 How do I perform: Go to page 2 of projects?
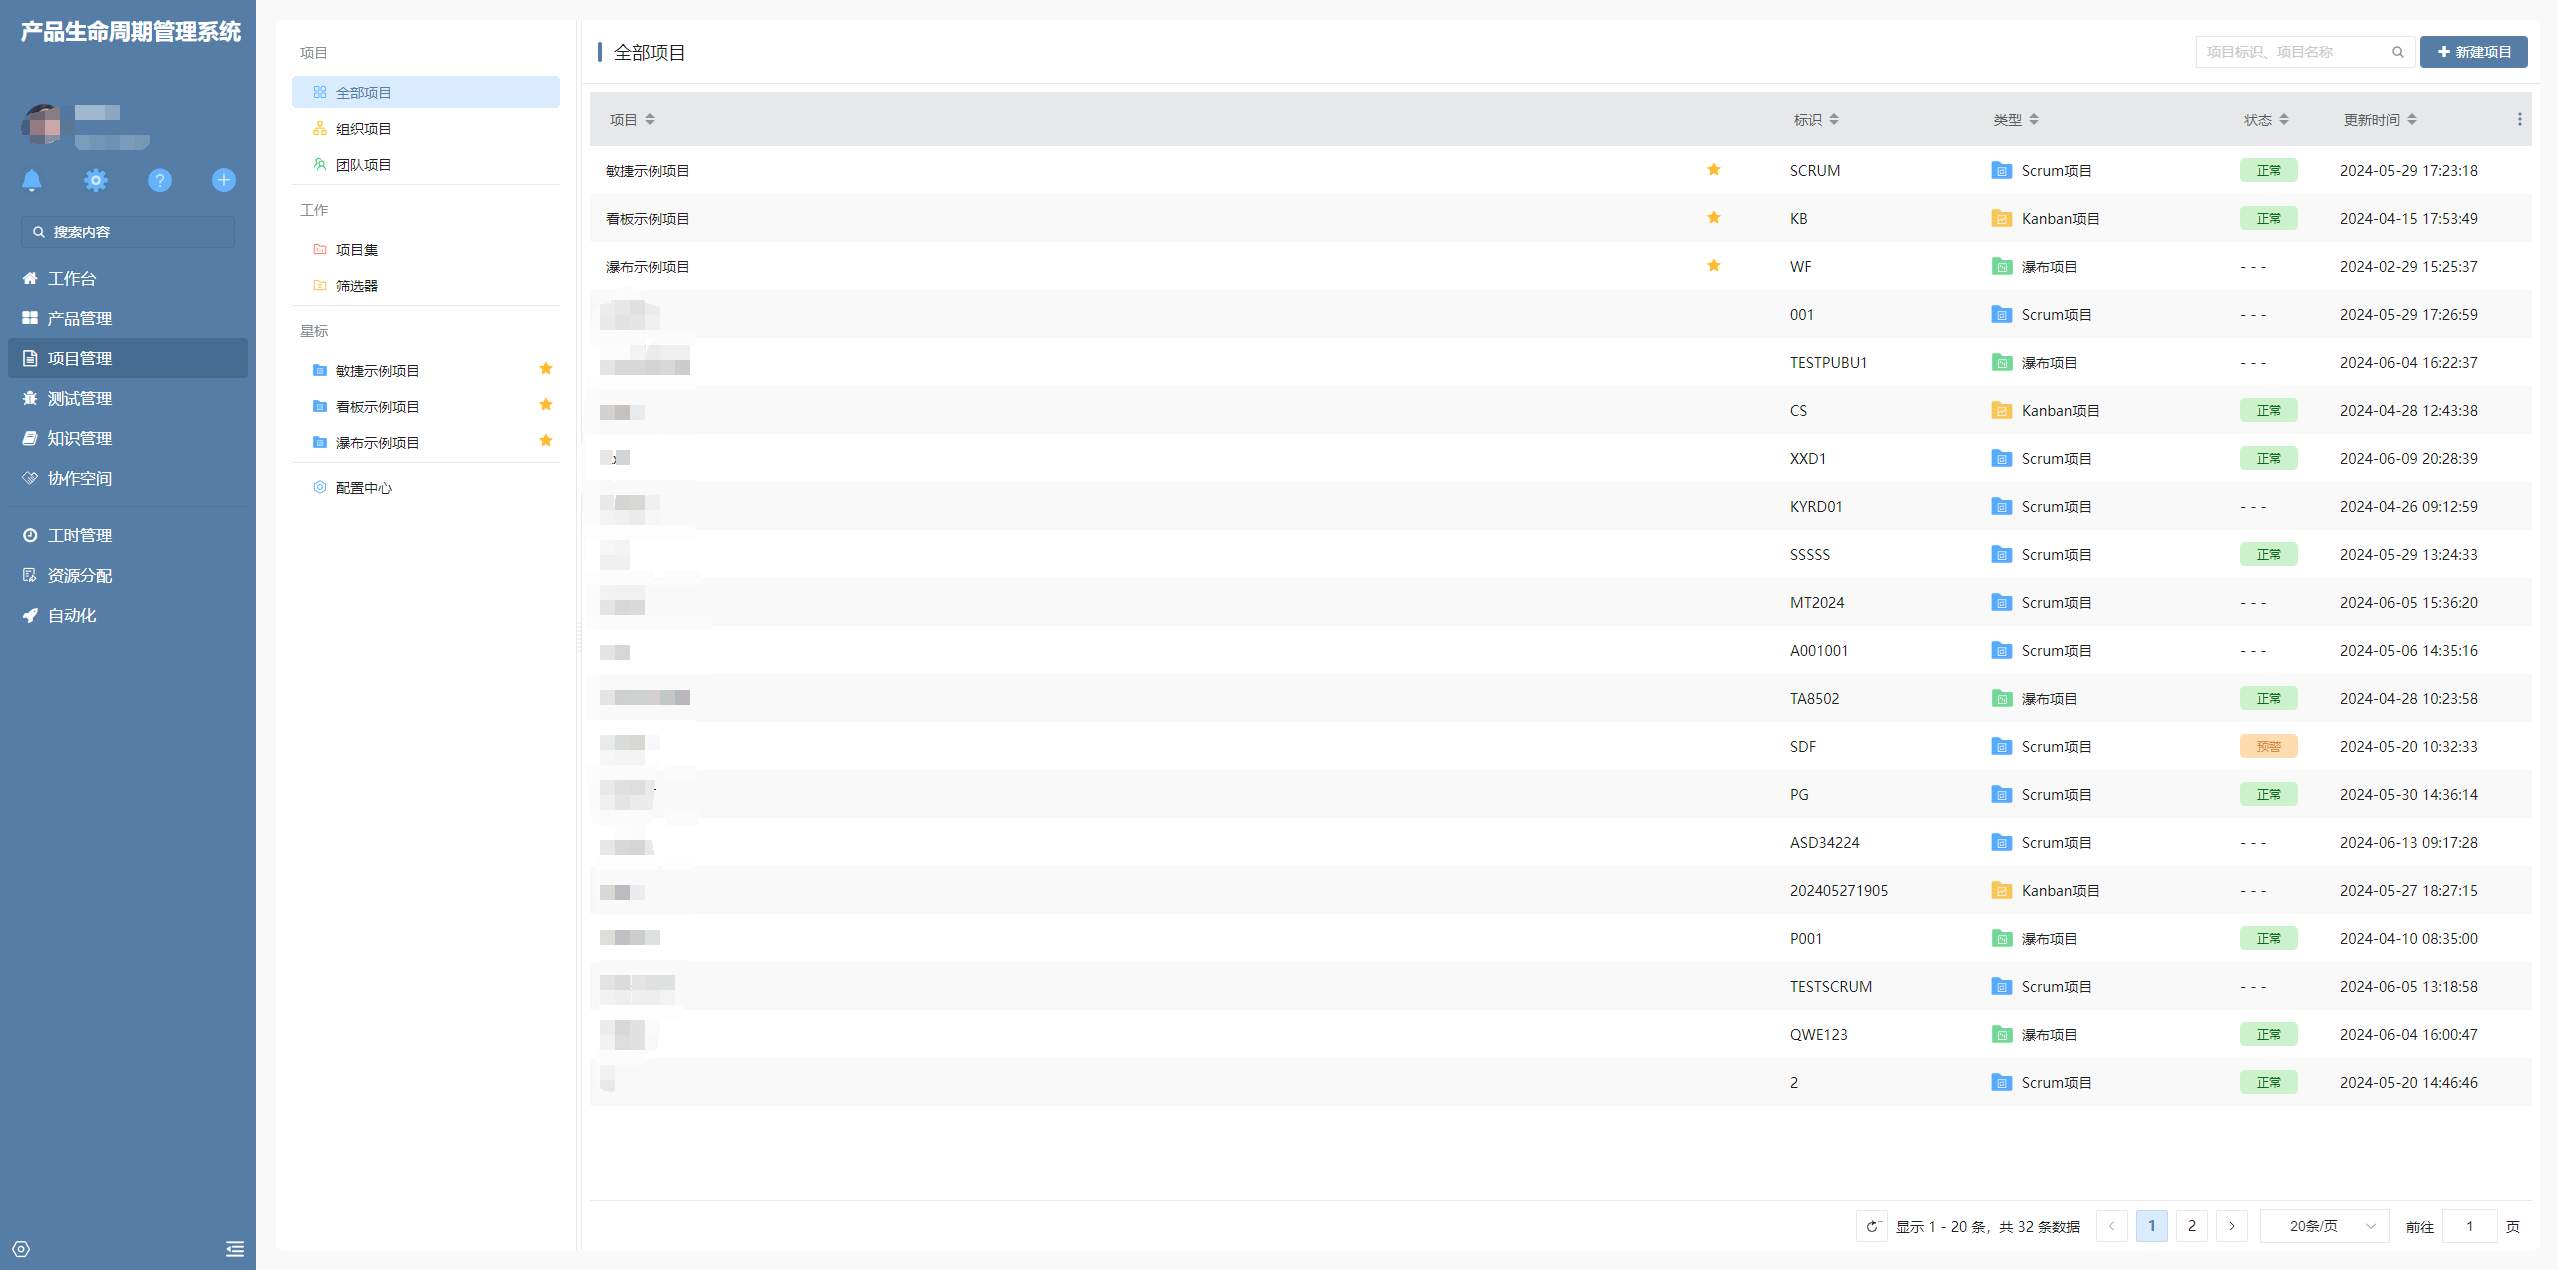pos(2192,1226)
